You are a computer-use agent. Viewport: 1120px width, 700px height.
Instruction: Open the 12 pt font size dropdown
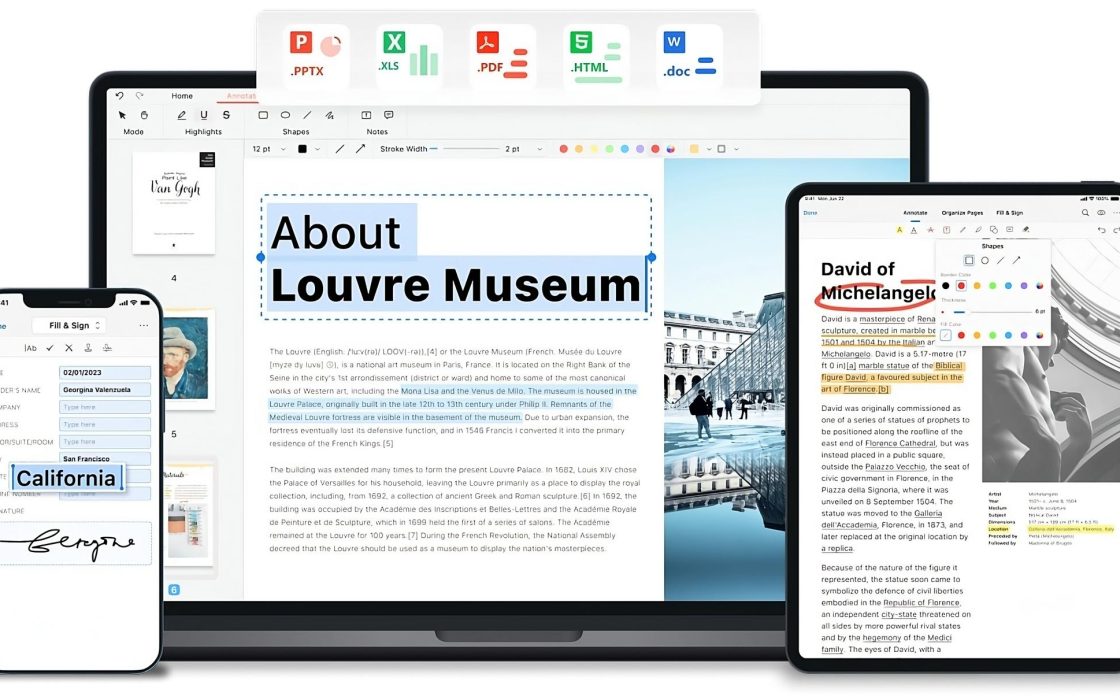click(268, 149)
